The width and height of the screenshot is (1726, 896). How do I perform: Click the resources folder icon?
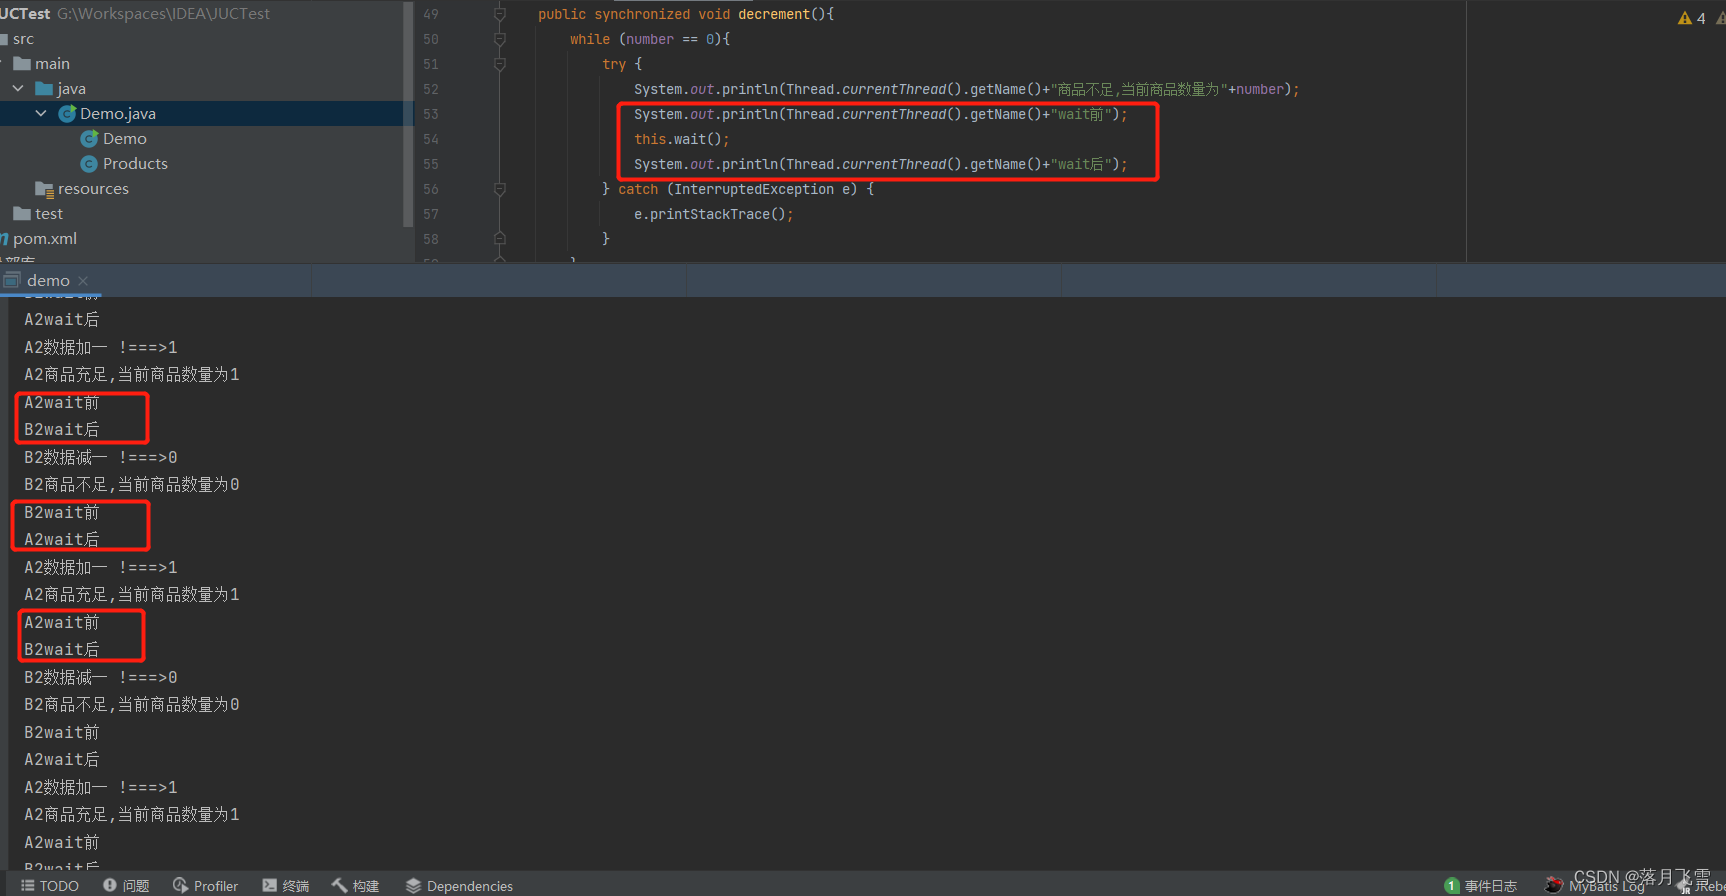[44, 189]
